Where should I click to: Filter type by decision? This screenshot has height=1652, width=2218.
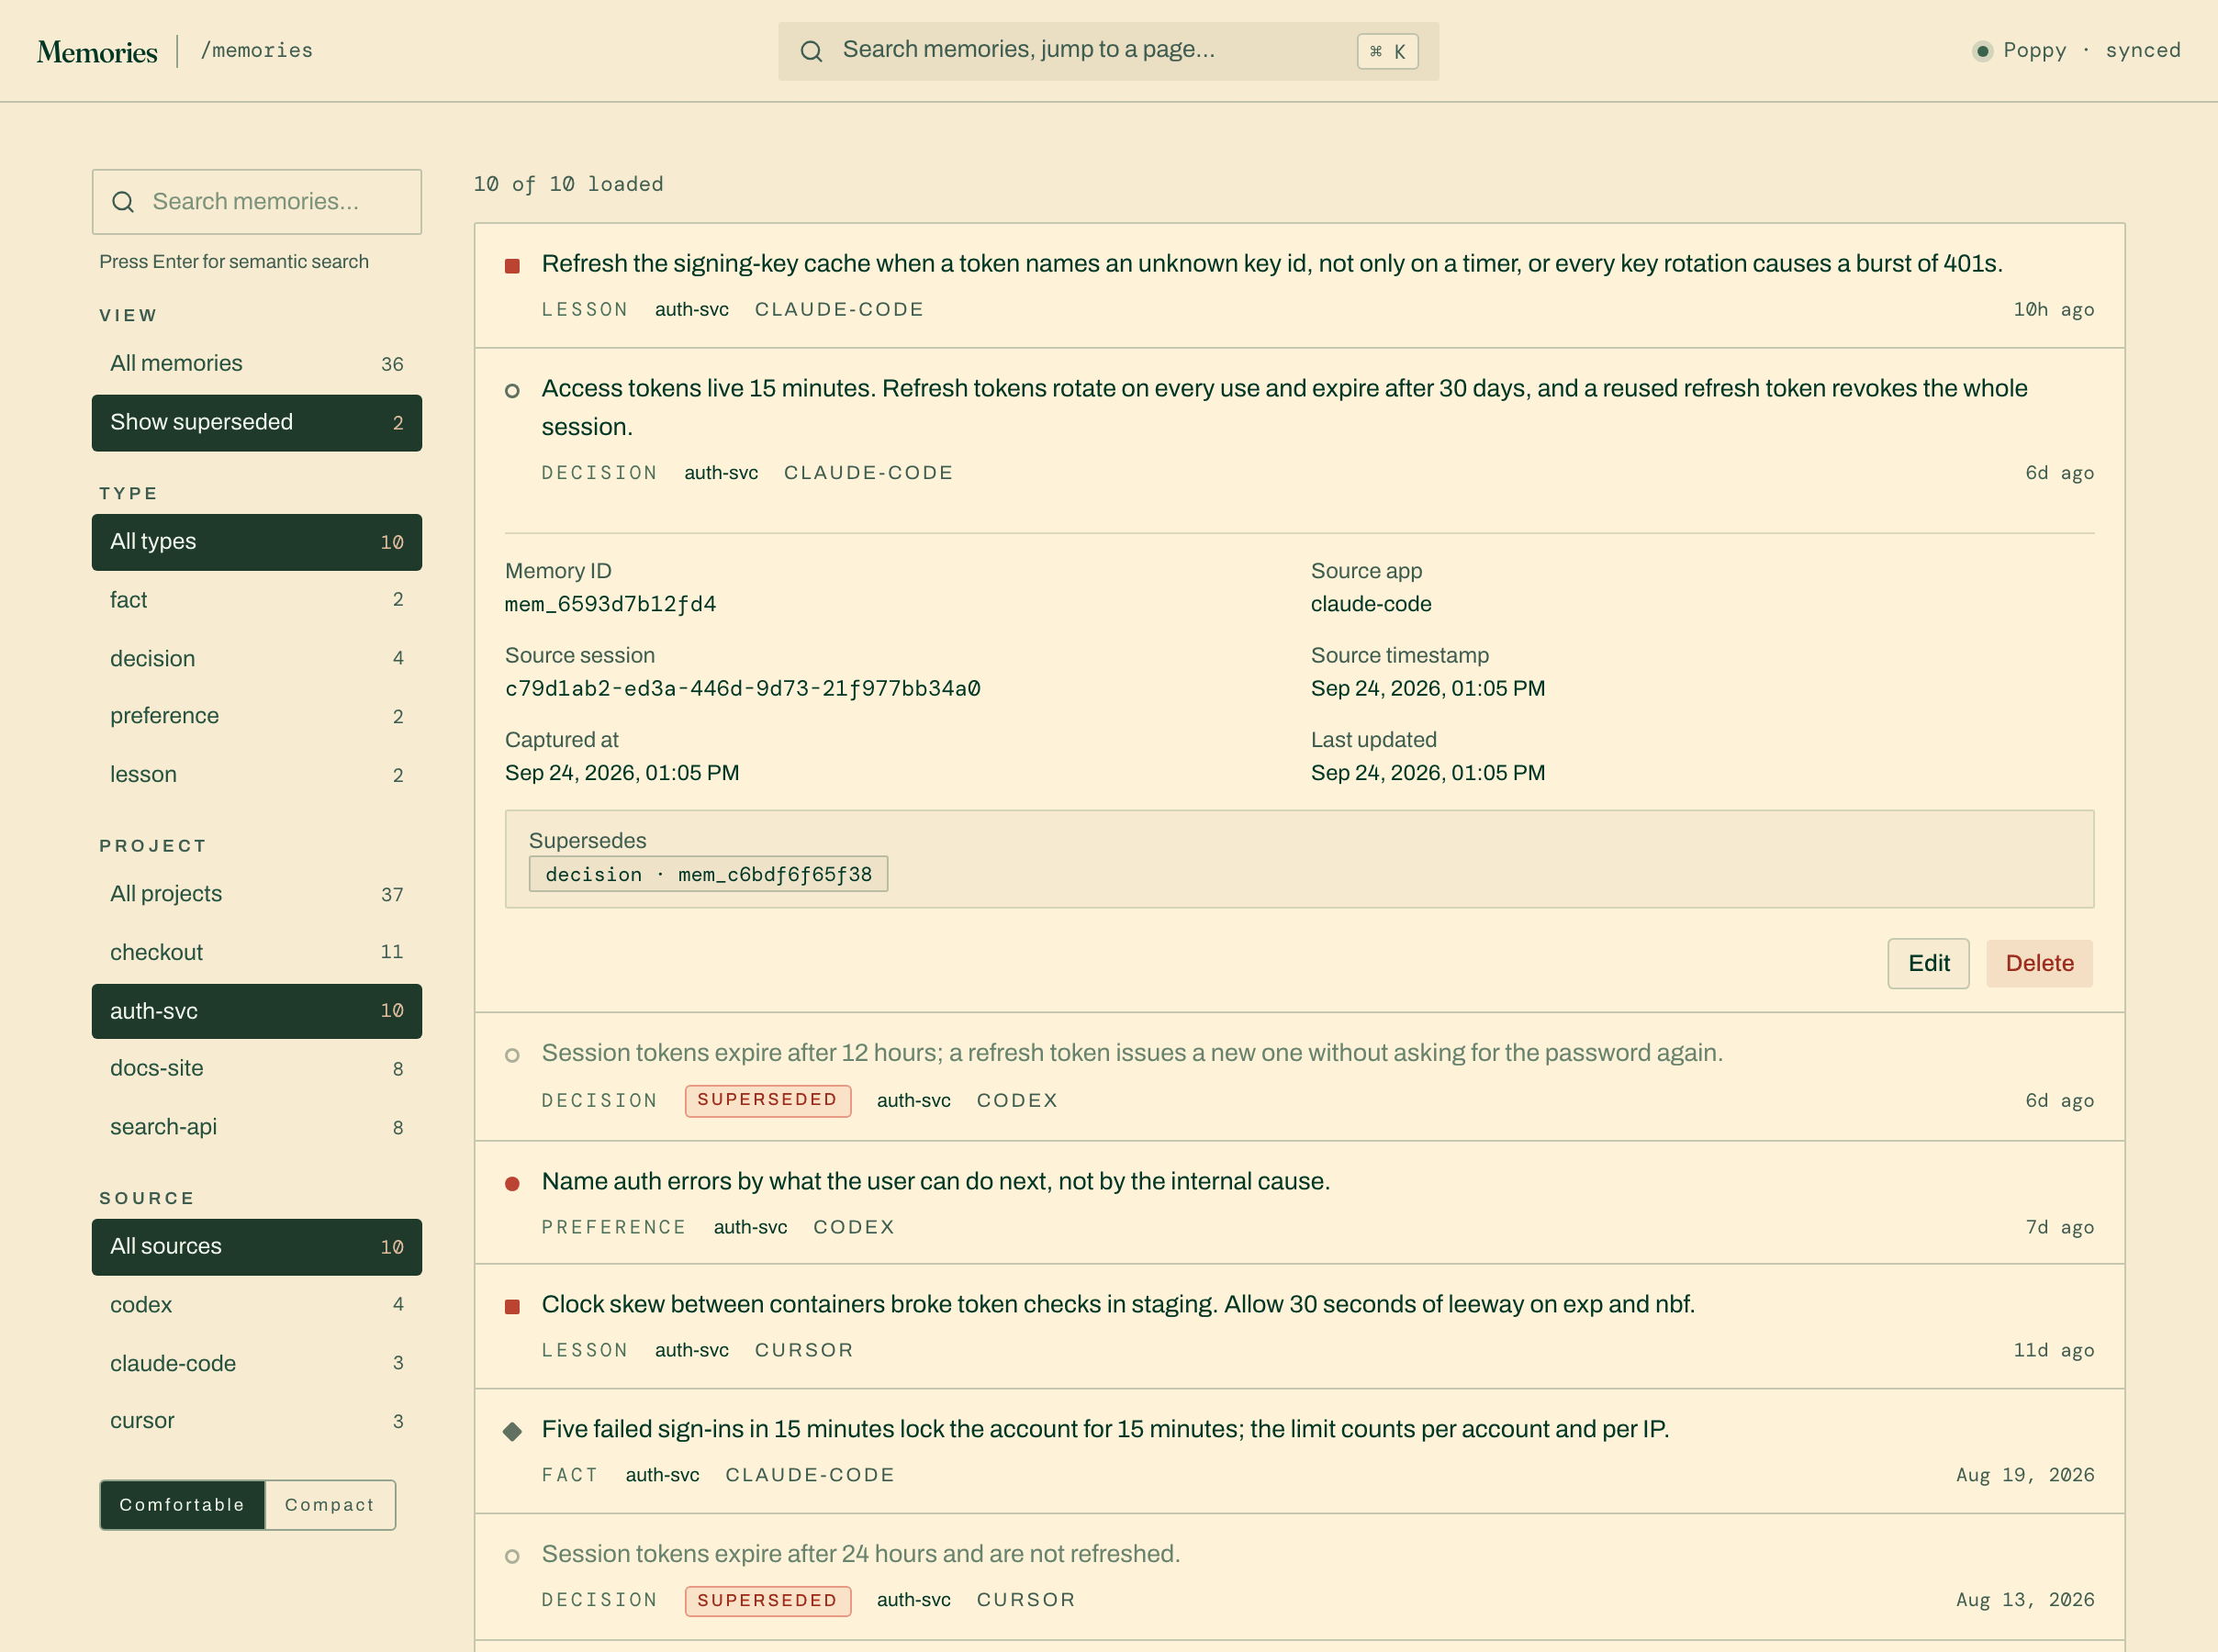click(x=257, y=659)
